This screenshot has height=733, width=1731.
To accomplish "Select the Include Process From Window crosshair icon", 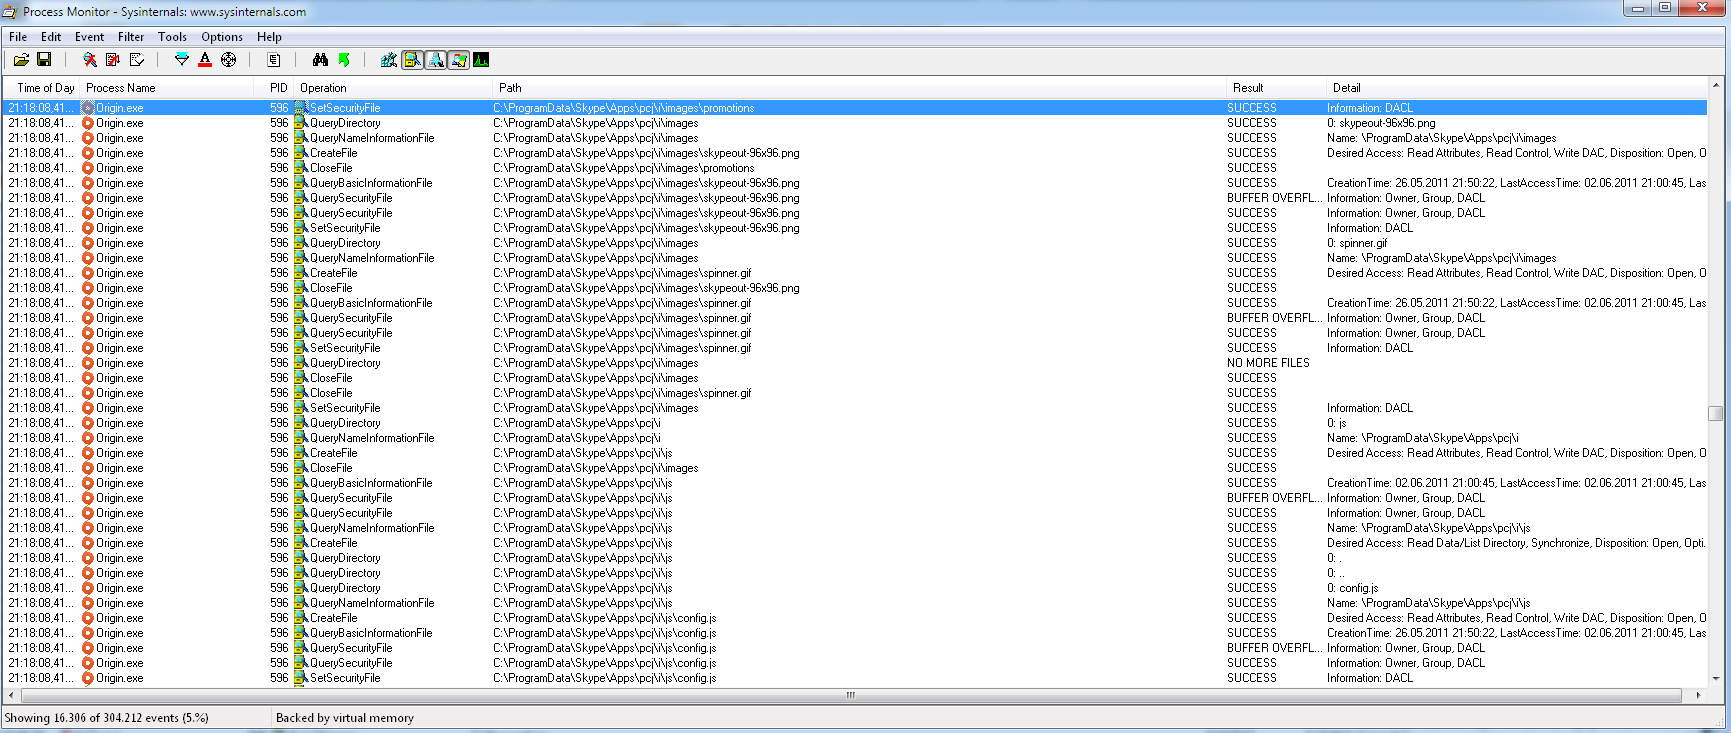I will click(x=229, y=60).
